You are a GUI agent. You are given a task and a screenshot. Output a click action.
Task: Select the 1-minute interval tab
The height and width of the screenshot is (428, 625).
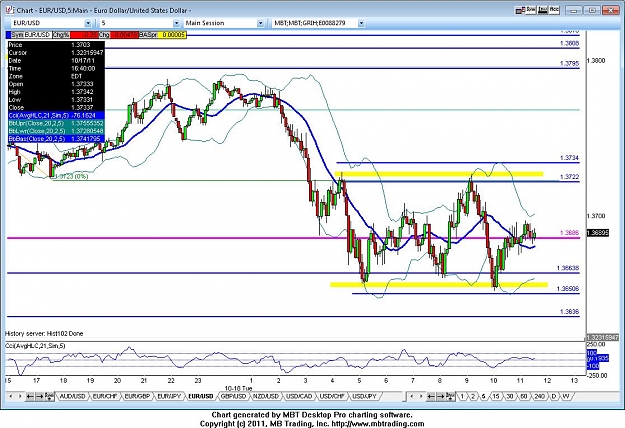[462, 397]
